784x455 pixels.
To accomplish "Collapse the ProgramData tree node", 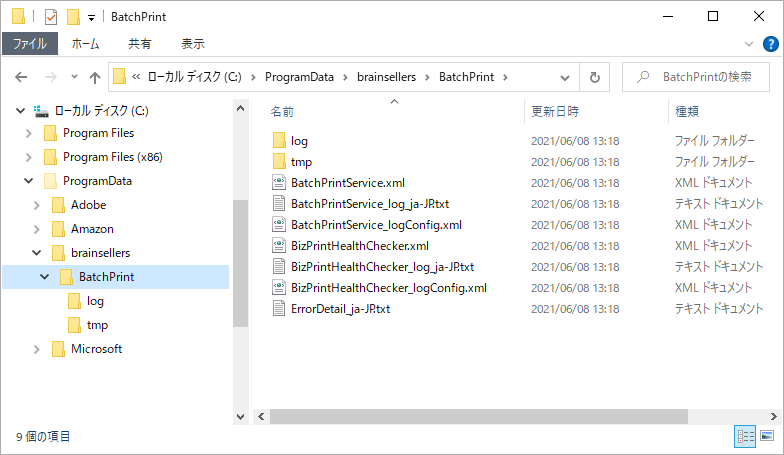I will point(28,181).
